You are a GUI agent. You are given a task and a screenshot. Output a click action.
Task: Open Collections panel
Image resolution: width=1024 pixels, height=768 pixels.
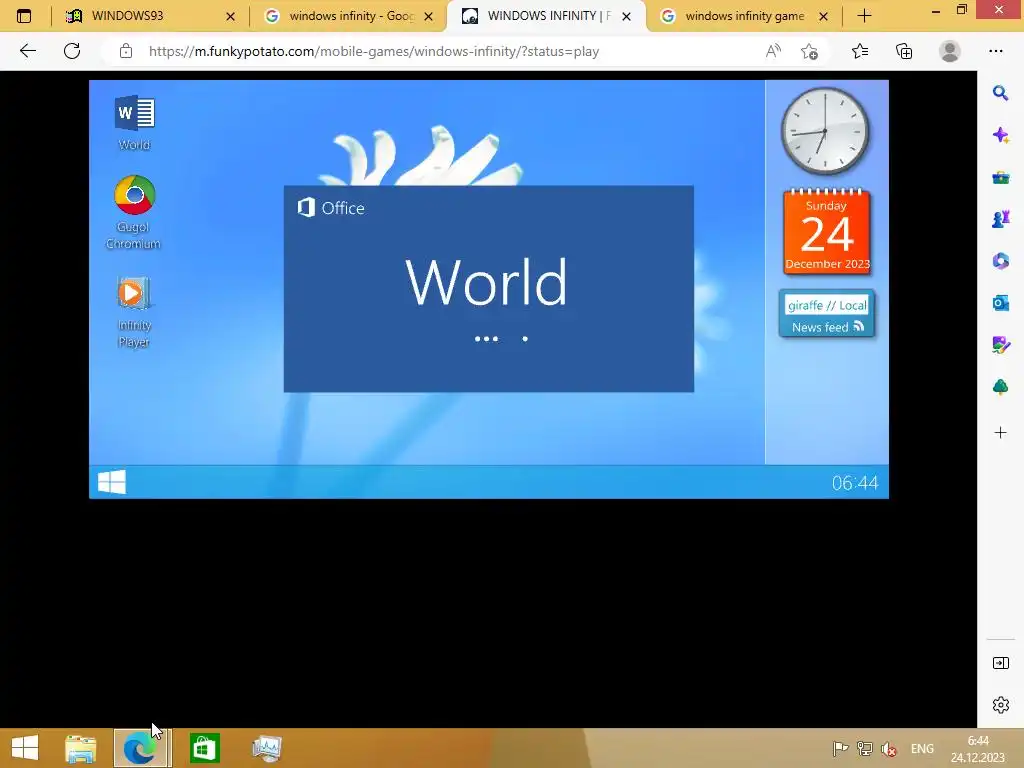tap(904, 51)
